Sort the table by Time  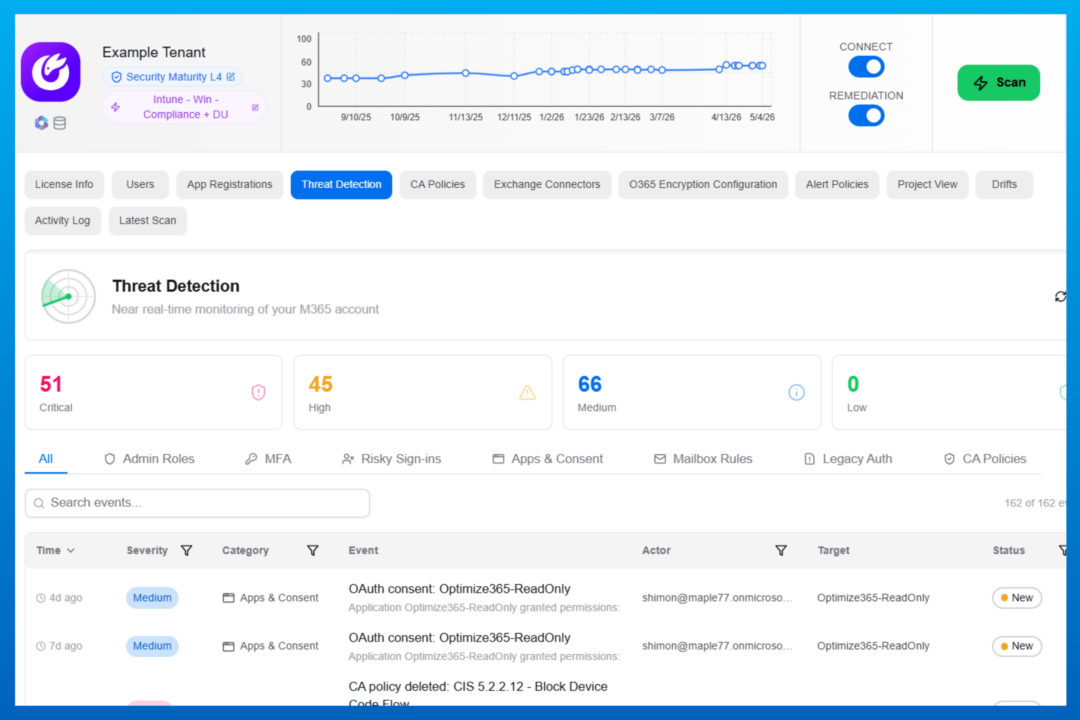click(55, 551)
